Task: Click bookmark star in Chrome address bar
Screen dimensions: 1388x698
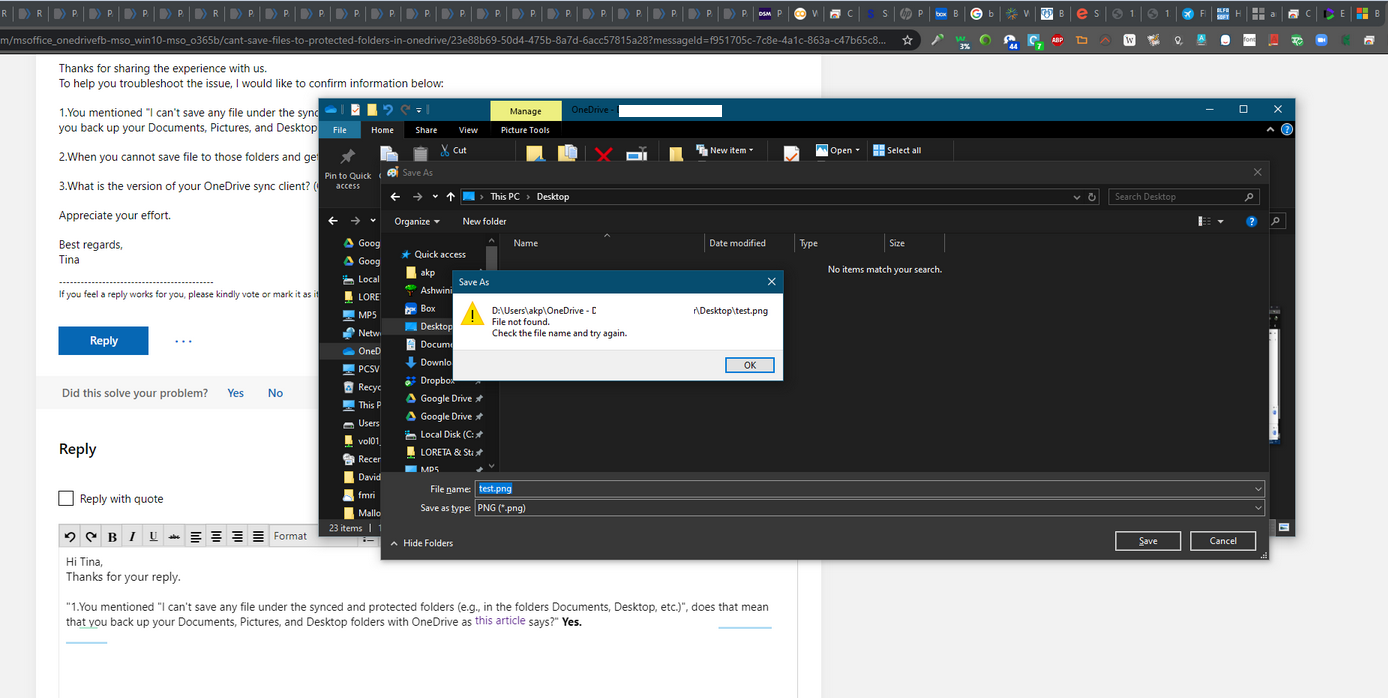Action: tap(907, 41)
